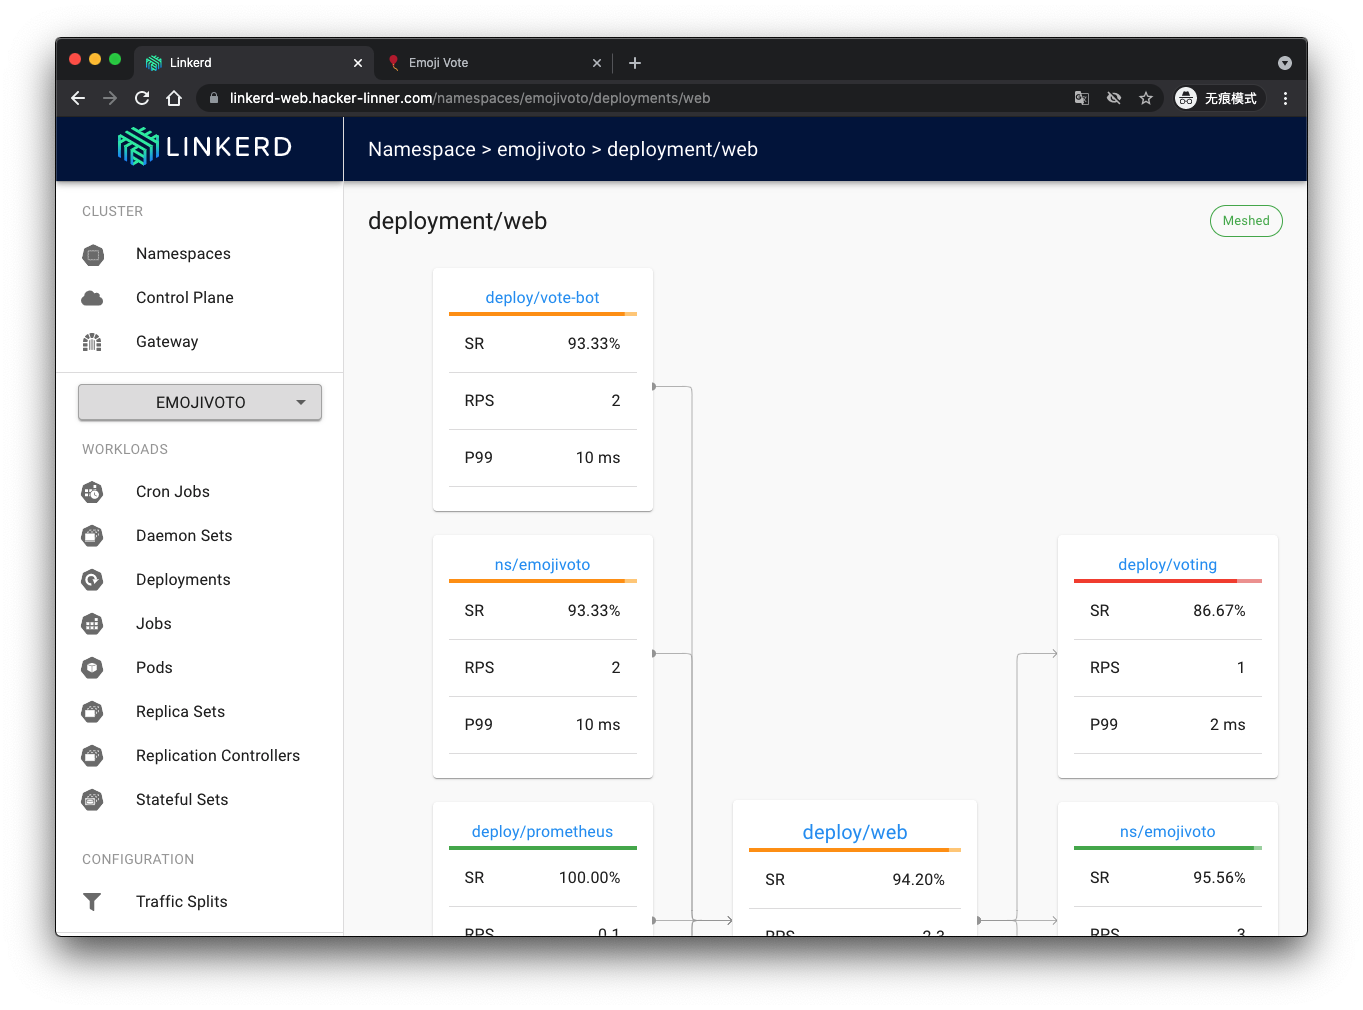Open the tab search dropdown arrow

click(1285, 63)
